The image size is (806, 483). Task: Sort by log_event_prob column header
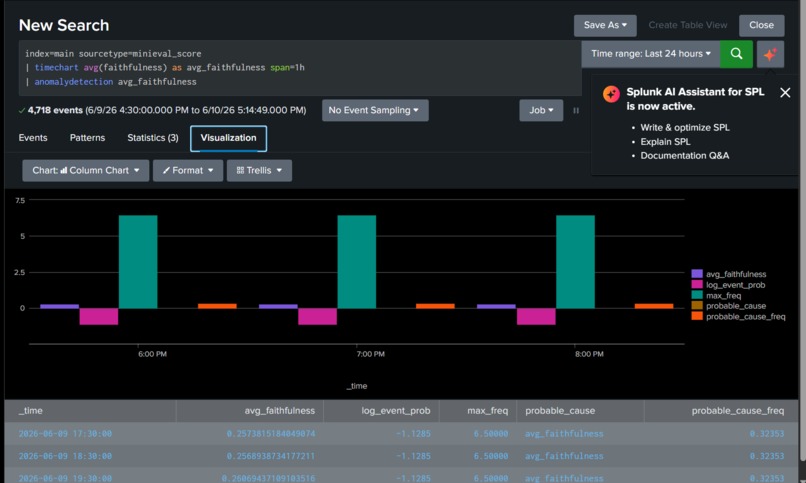click(381, 411)
